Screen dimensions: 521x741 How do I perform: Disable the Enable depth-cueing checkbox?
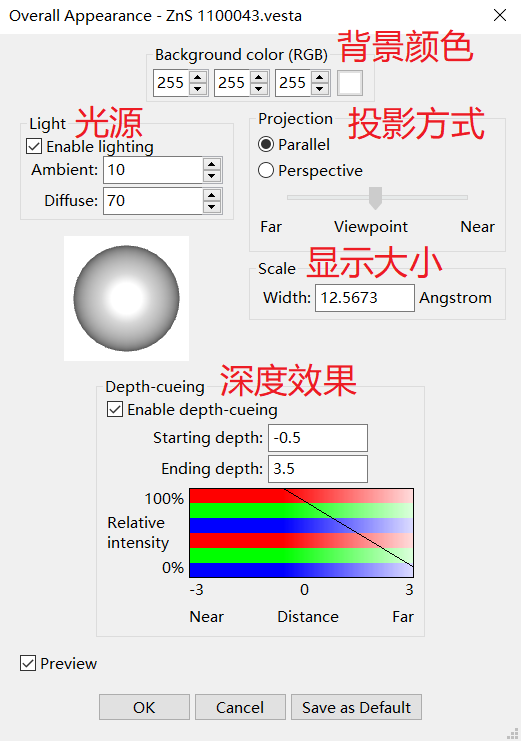115,409
